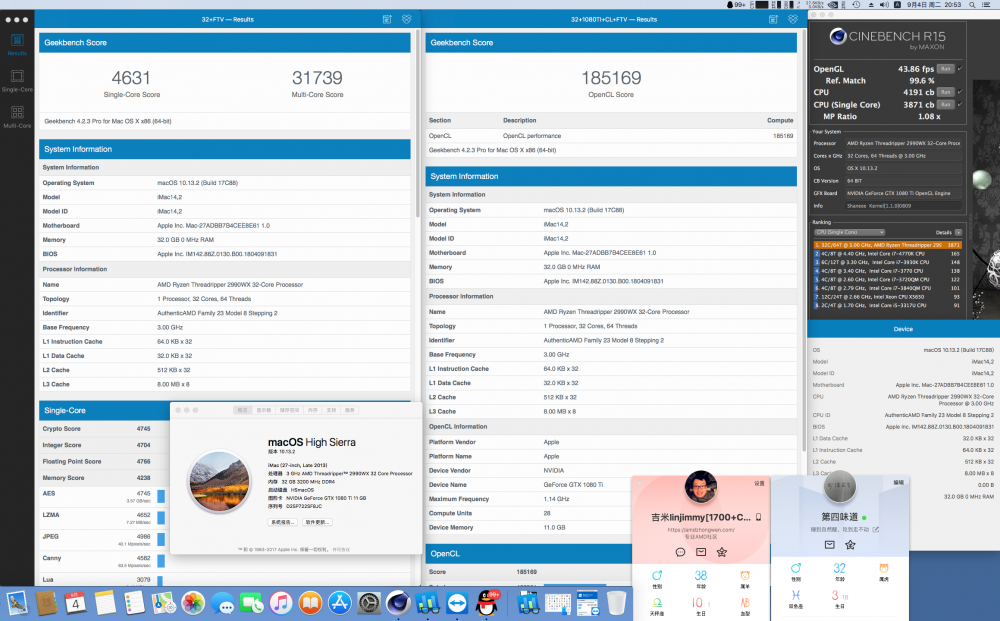The image size is (1000, 621).
Task: Toggle CPU (Single Core) checkbox in Cinebench
Action: coord(960,104)
